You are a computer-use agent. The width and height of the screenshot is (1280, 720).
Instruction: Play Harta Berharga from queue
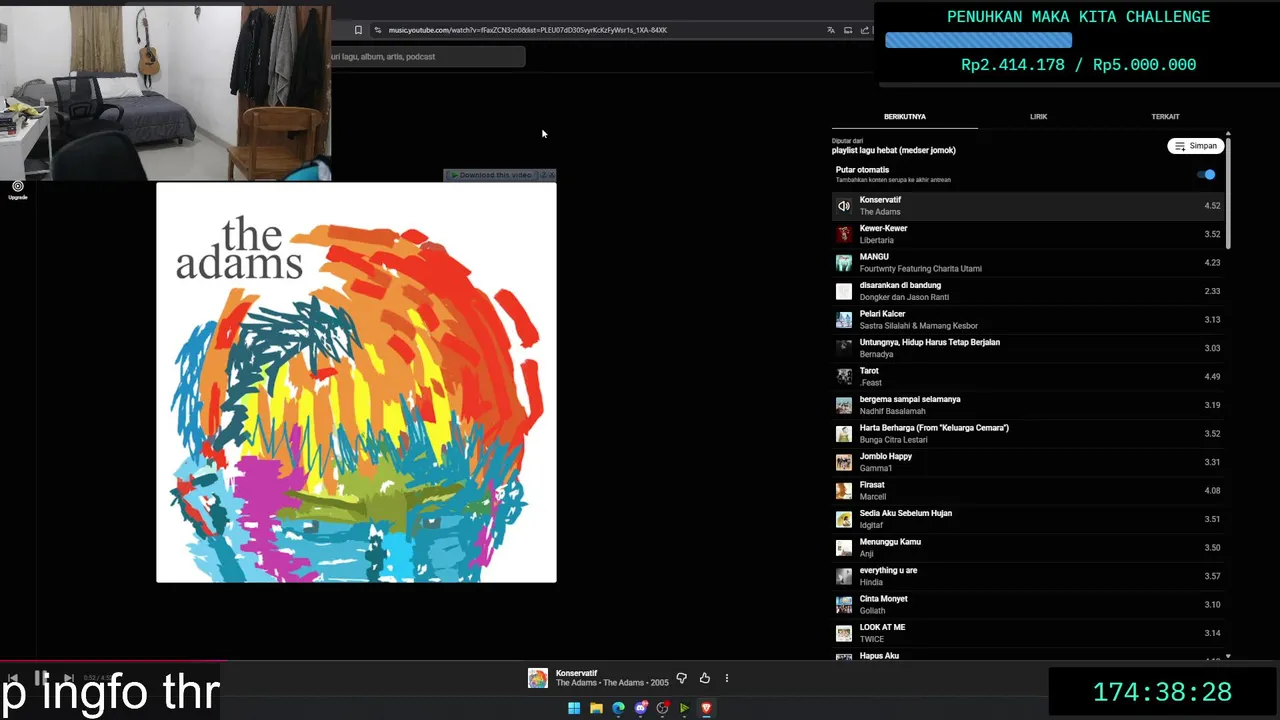click(x=1030, y=434)
